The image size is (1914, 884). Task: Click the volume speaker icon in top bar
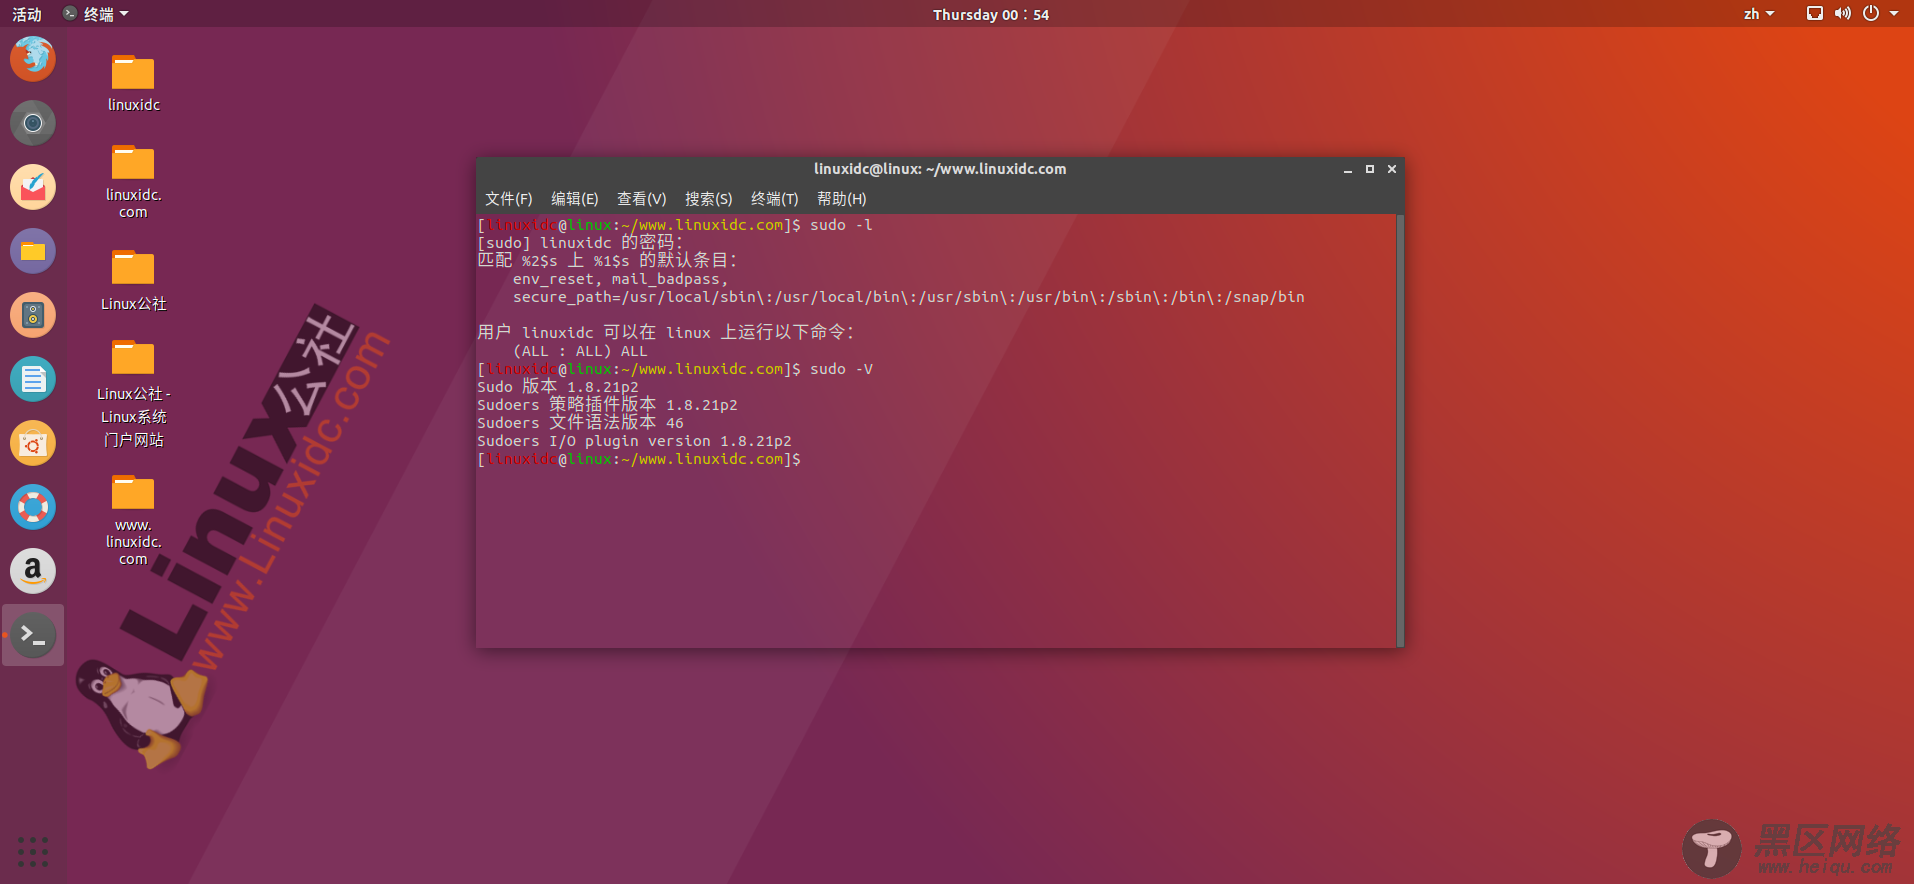click(x=1842, y=14)
